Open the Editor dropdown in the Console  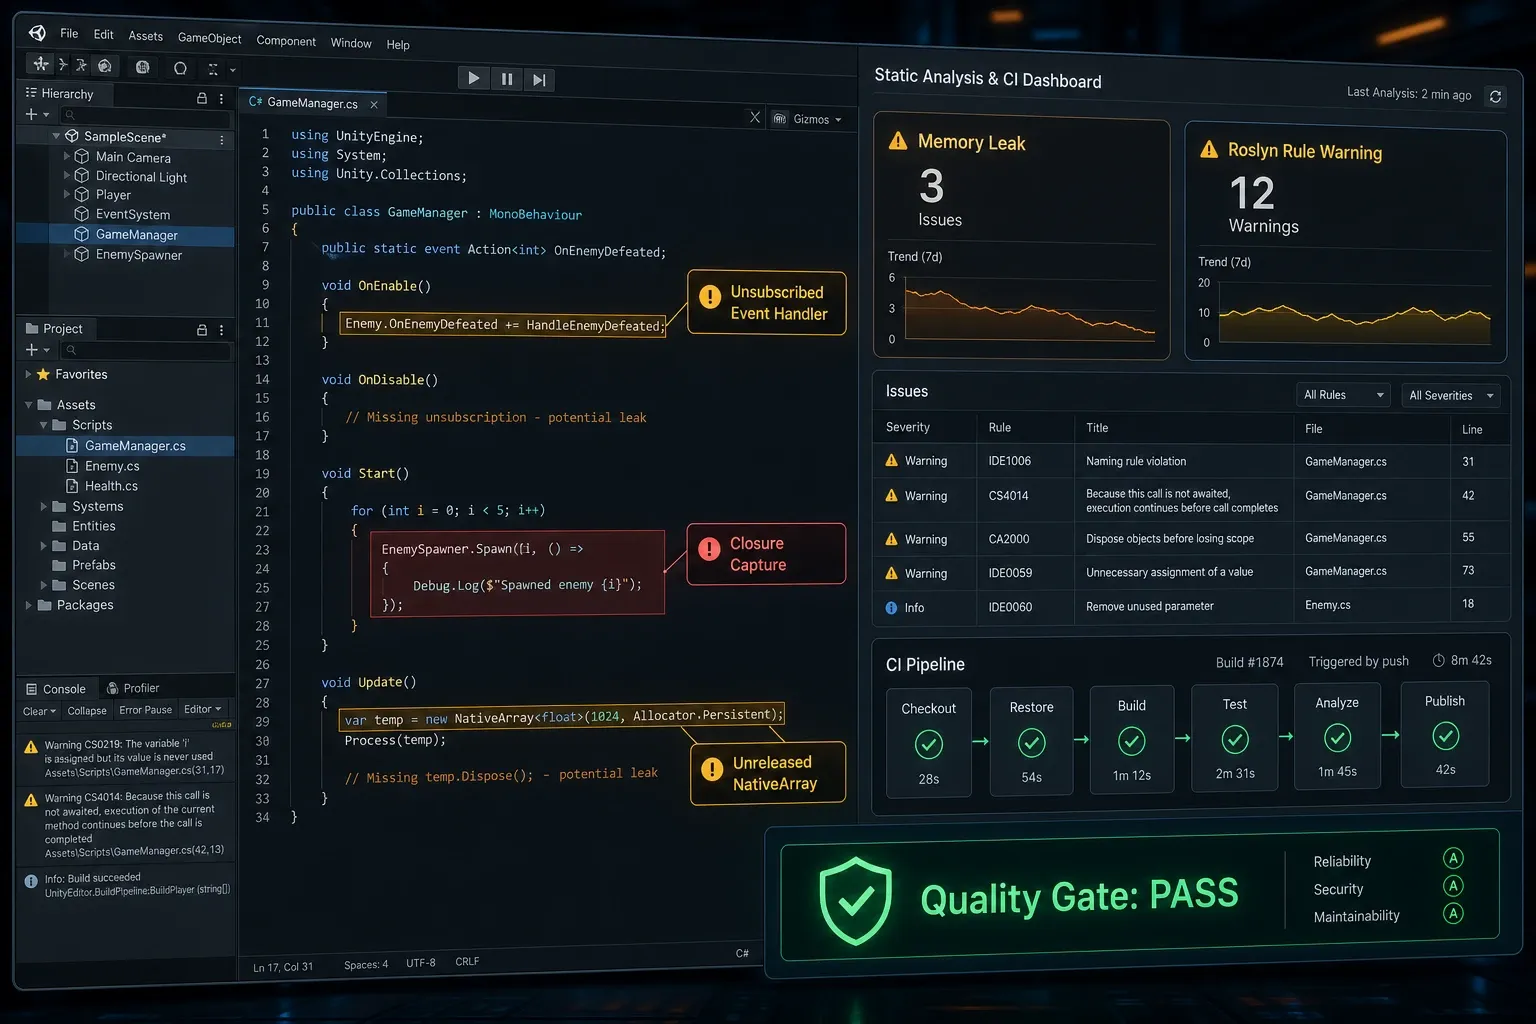[x=203, y=709]
